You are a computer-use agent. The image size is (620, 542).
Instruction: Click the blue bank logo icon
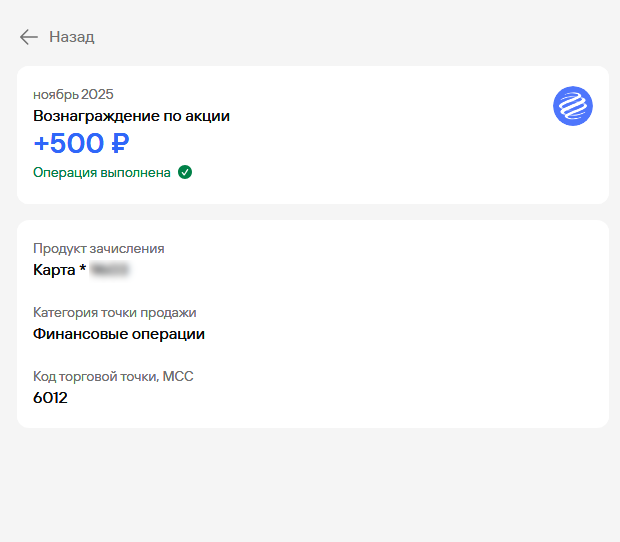tap(573, 106)
